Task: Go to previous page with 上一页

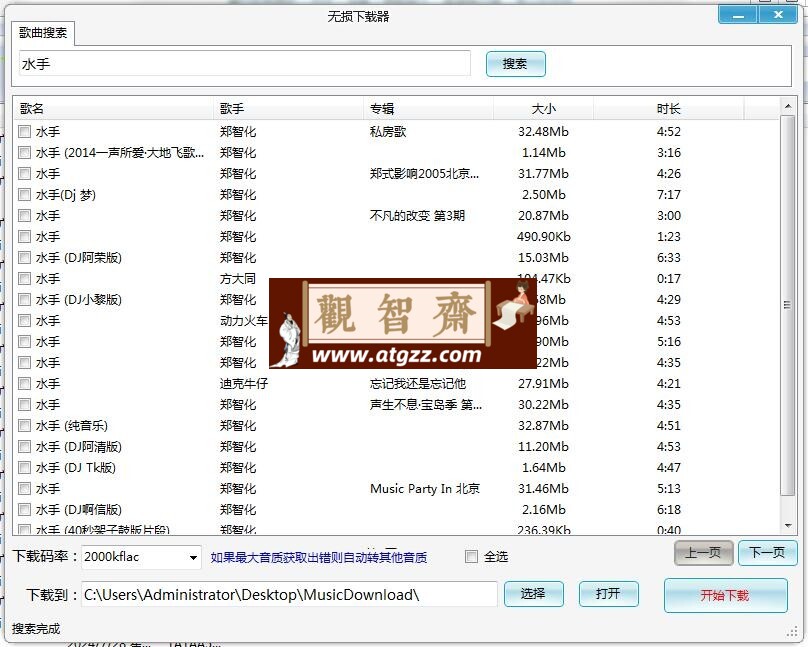Action: pos(703,553)
